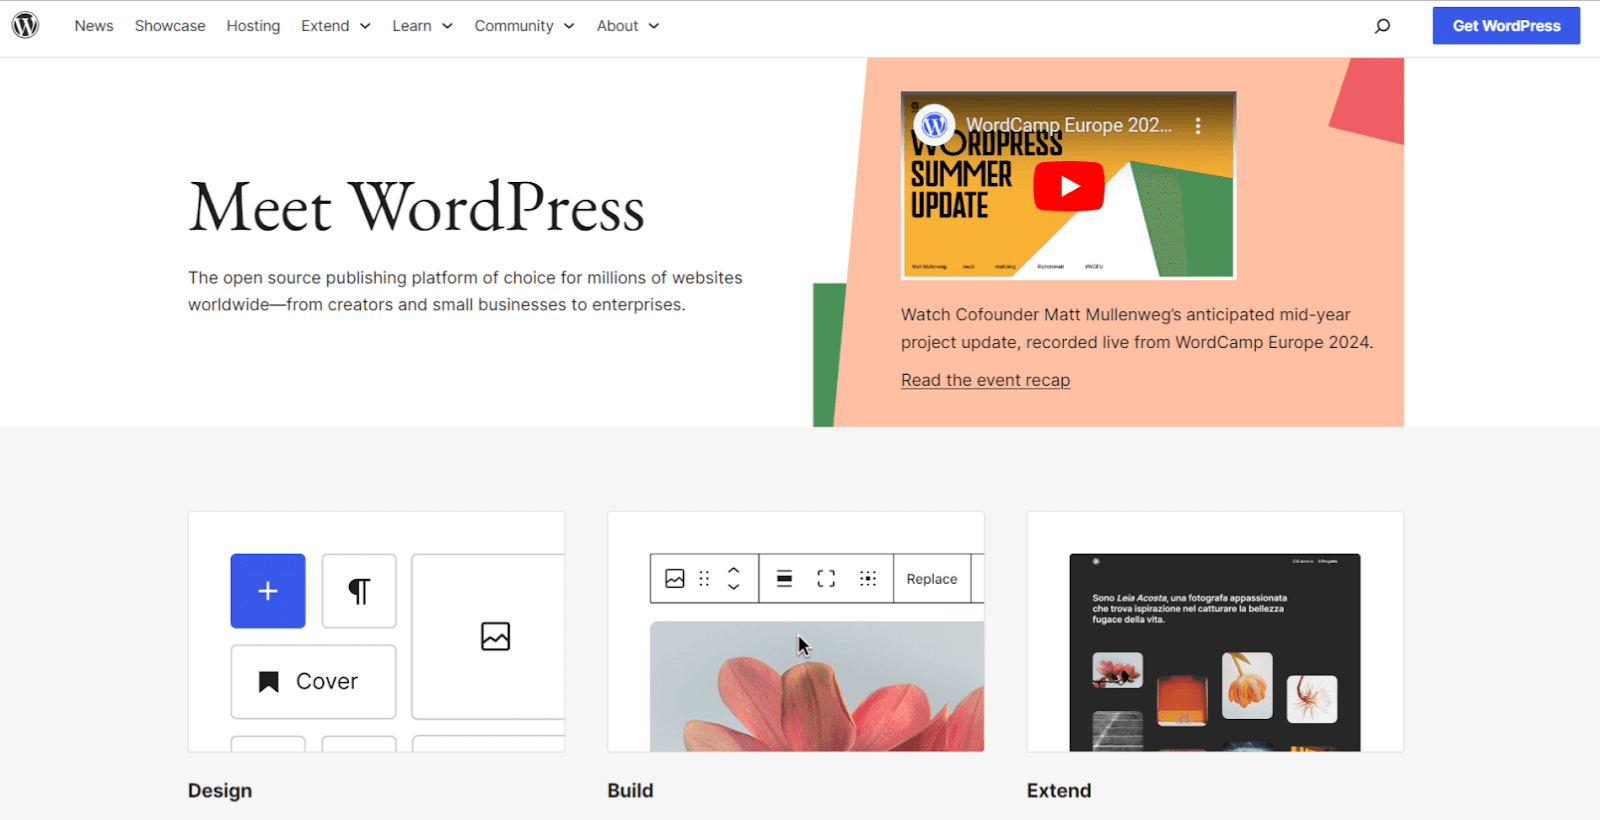This screenshot has width=1600, height=820.
Task: Click the Cover block label
Action: [x=327, y=682]
